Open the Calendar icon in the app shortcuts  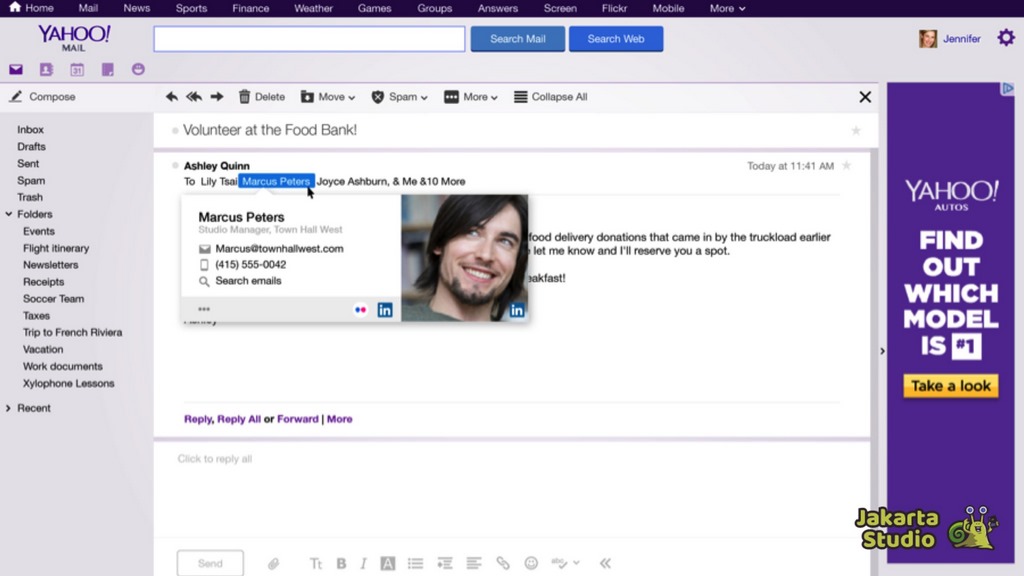point(77,69)
